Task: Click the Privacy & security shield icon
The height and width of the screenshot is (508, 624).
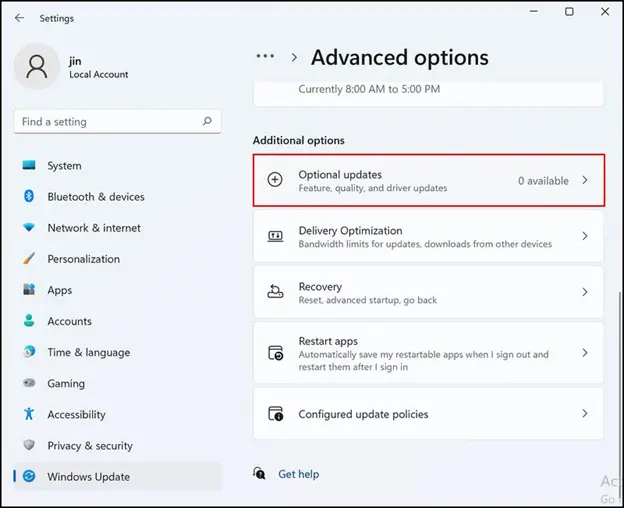Action: click(29, 445)
